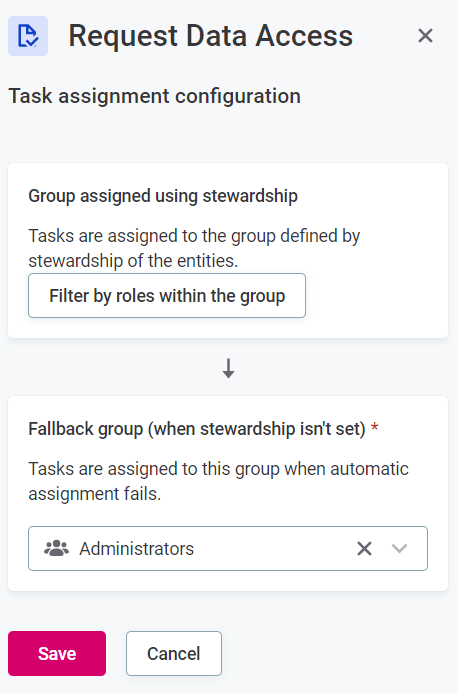Click the people group icon beside Administrators

(57, 548)
